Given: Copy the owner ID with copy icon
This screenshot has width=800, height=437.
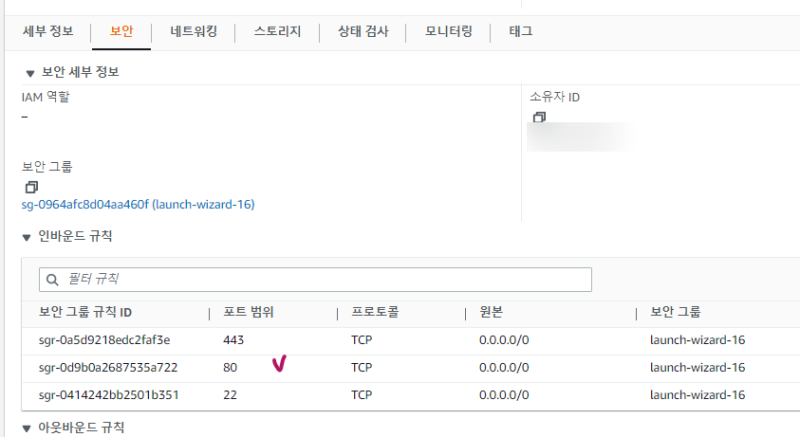Looking at the screenshot, I should [540, 117].
